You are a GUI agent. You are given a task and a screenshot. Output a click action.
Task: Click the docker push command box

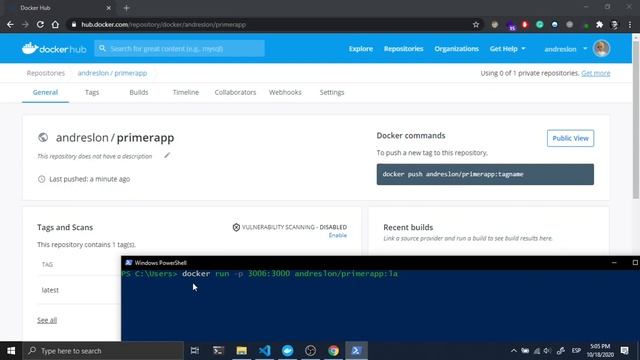pos(485,174)
